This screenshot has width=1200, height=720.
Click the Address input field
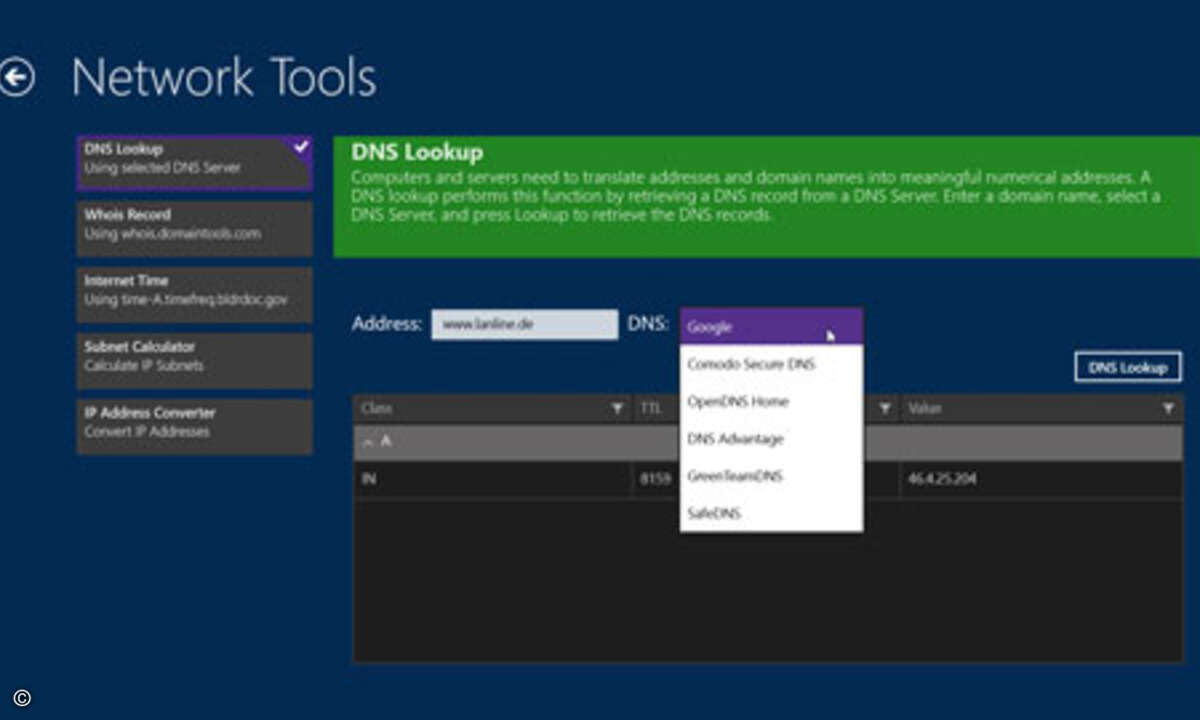524,324
